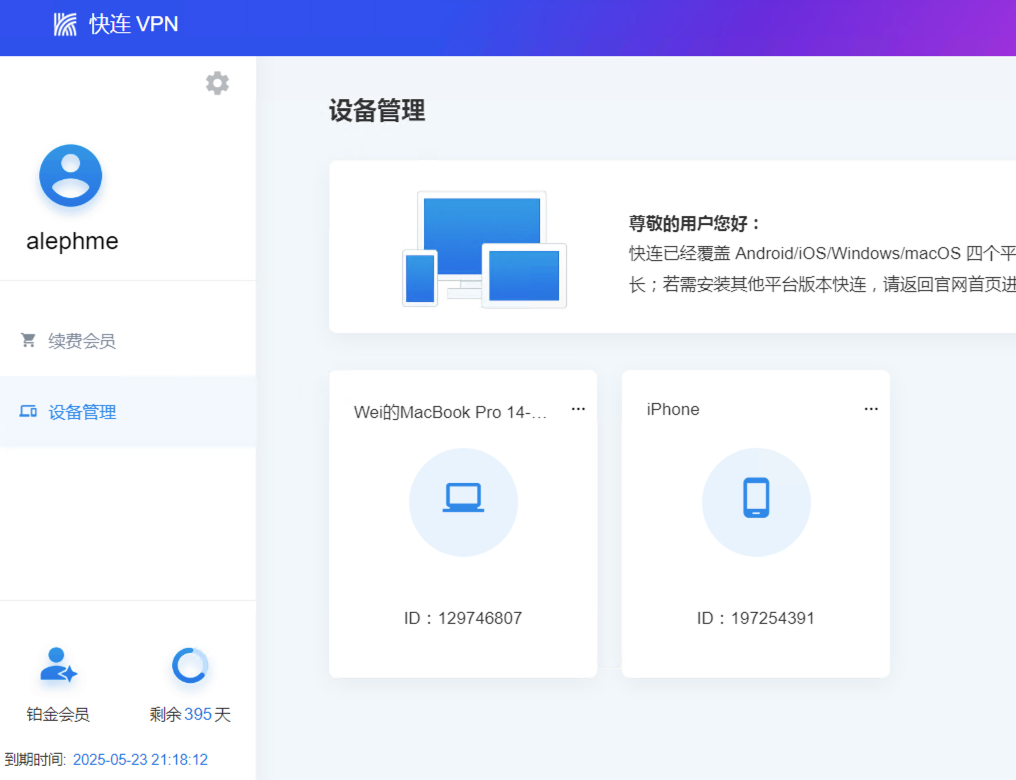
Task: Click the 铂金会员 membership icon
Action: point(58,666)
